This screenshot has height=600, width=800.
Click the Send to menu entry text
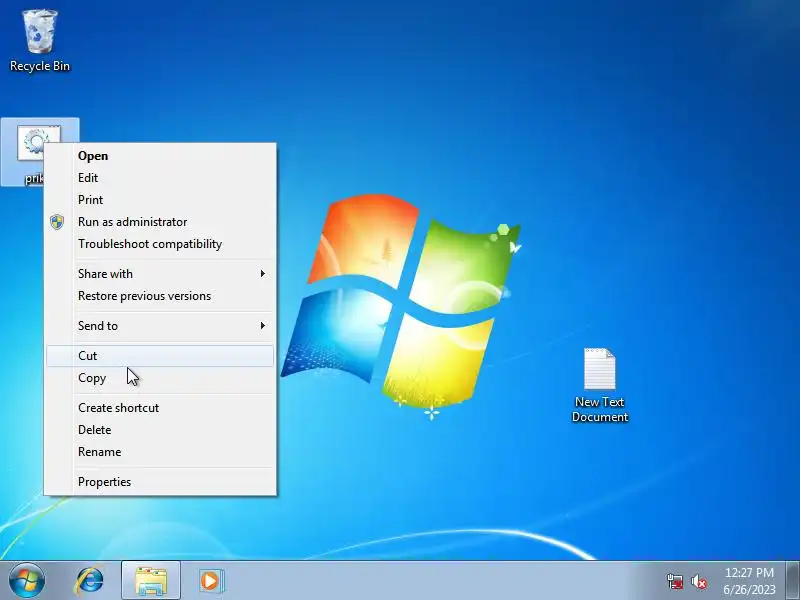pyautogui.click(x=97, y=326)
